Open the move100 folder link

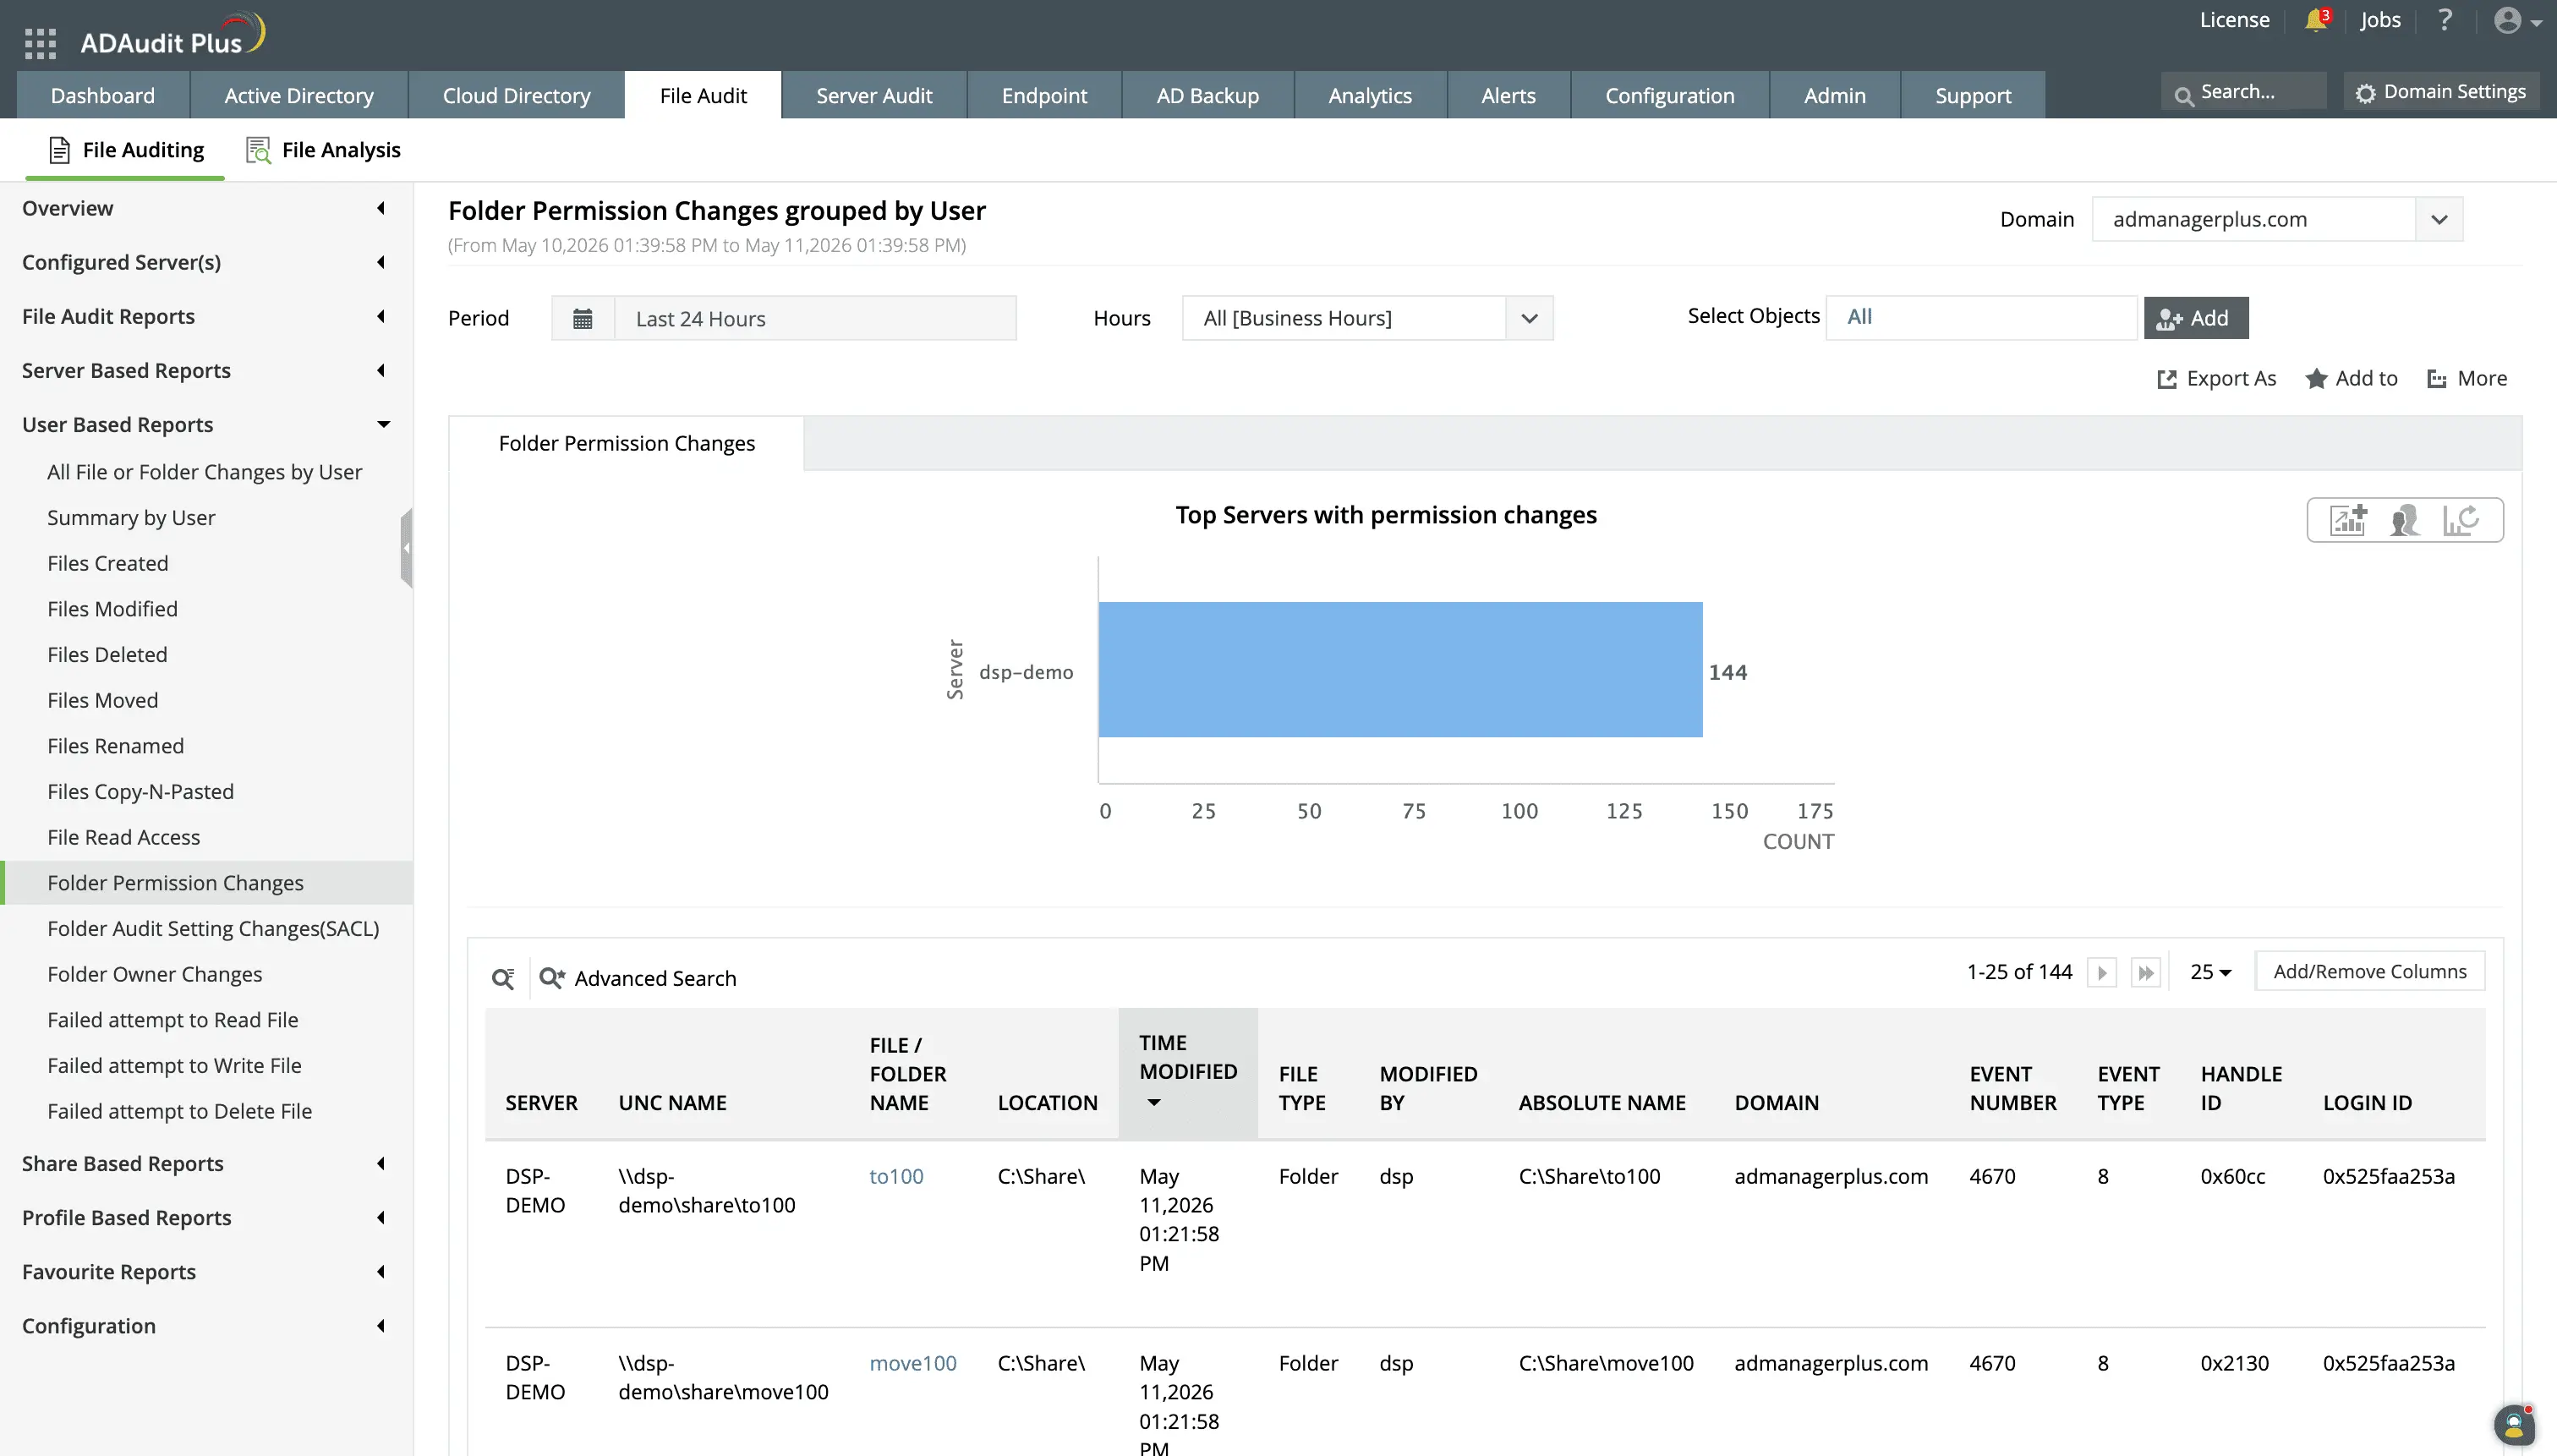click(x=913, y=1363)
